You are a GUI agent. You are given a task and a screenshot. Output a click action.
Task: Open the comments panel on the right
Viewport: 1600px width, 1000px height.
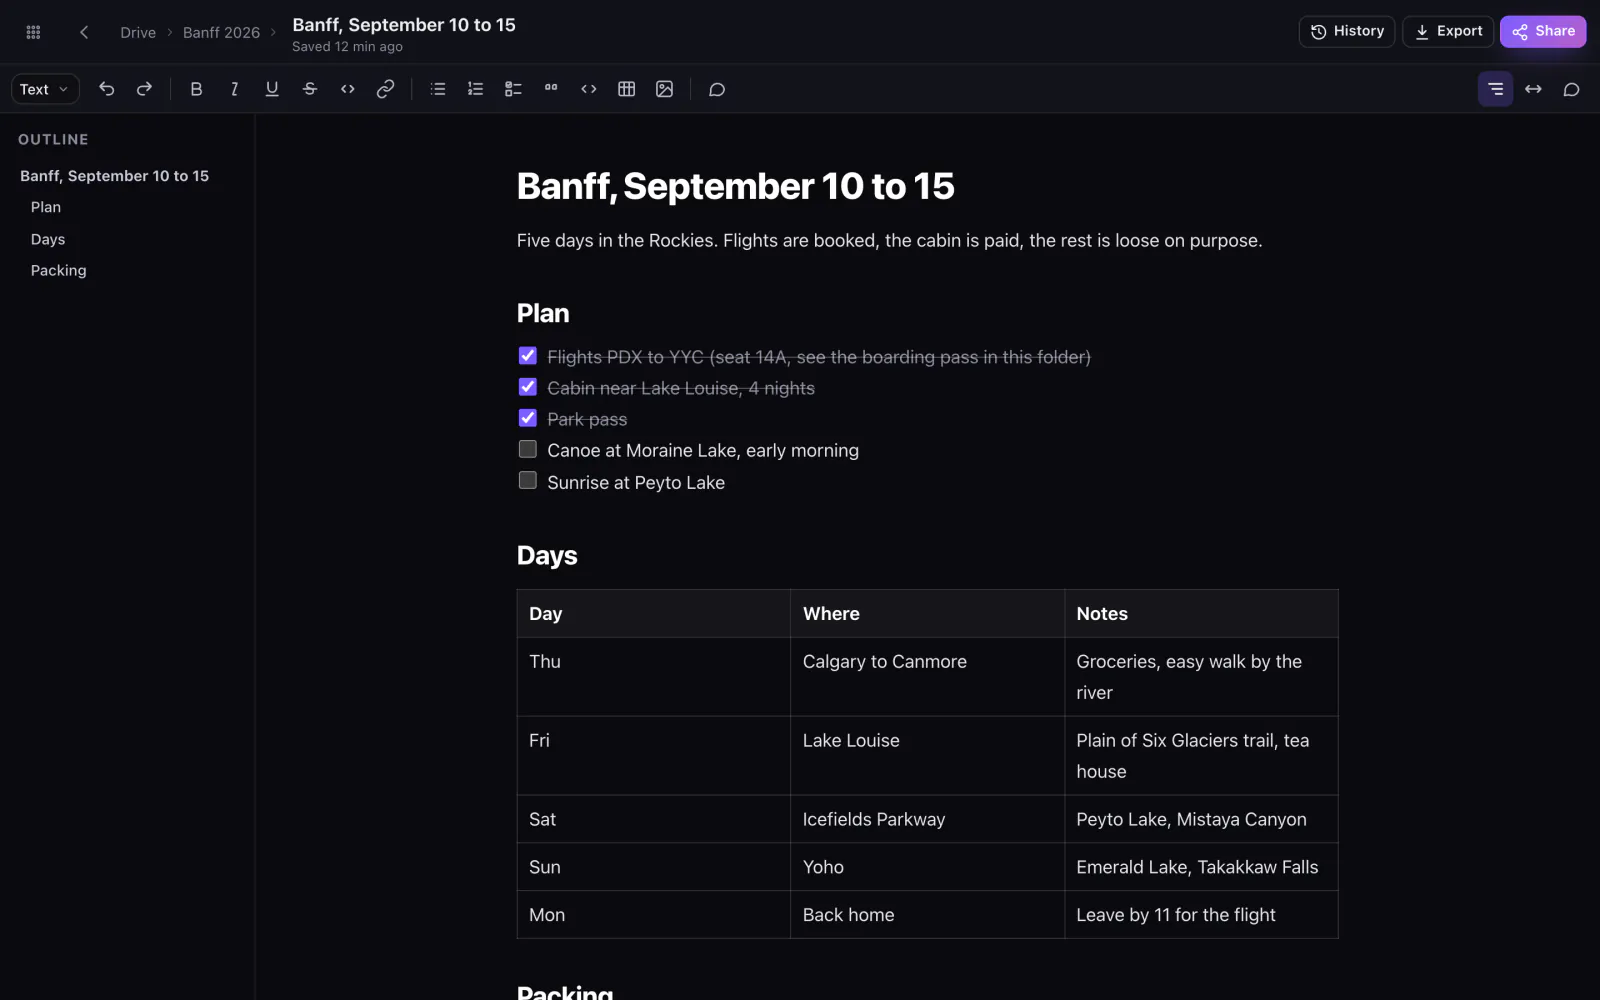pos(1571,89)
